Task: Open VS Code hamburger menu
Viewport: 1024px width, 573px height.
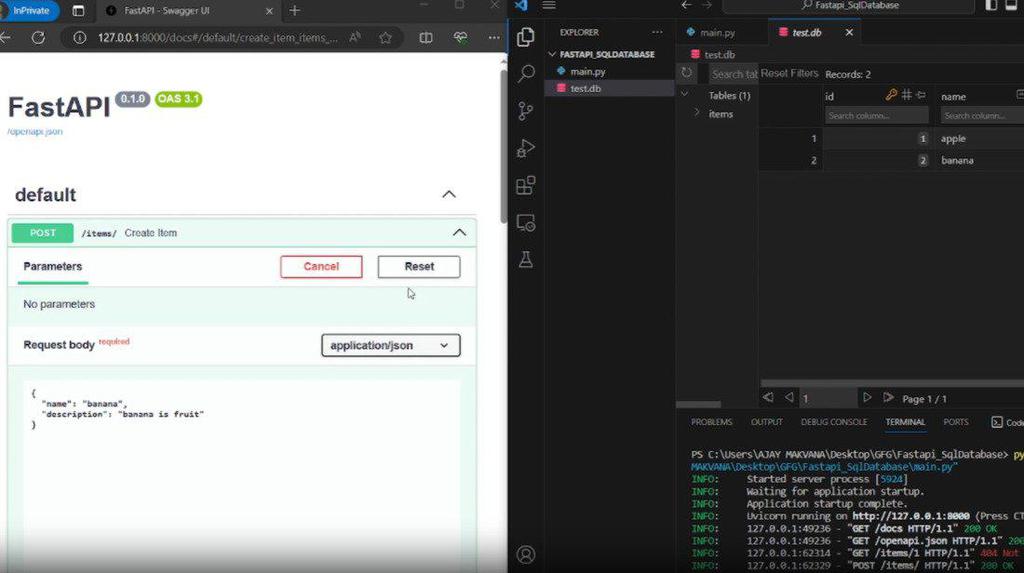Action: tap(549, 5)
